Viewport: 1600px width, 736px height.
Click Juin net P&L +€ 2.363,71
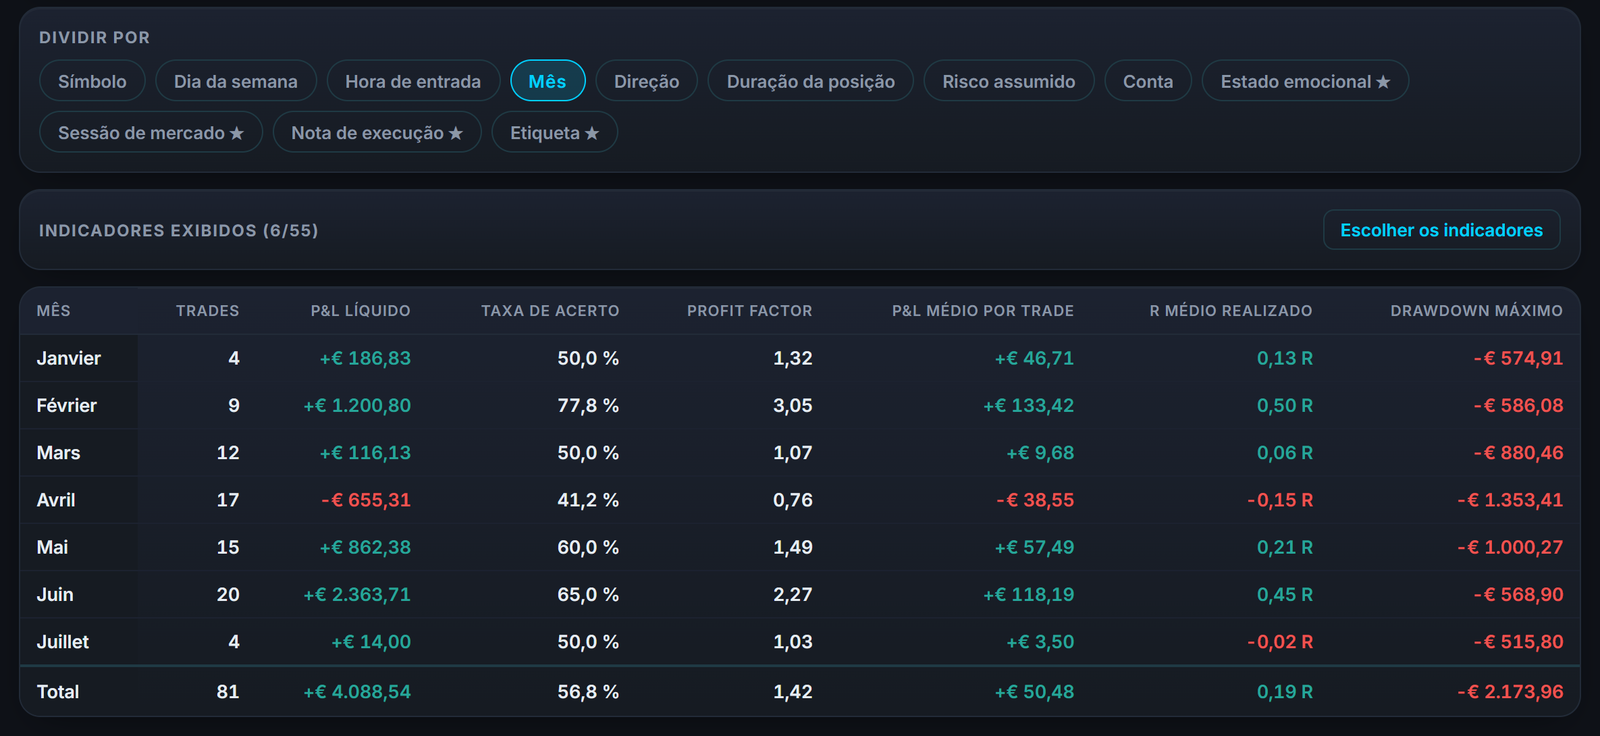357,594
